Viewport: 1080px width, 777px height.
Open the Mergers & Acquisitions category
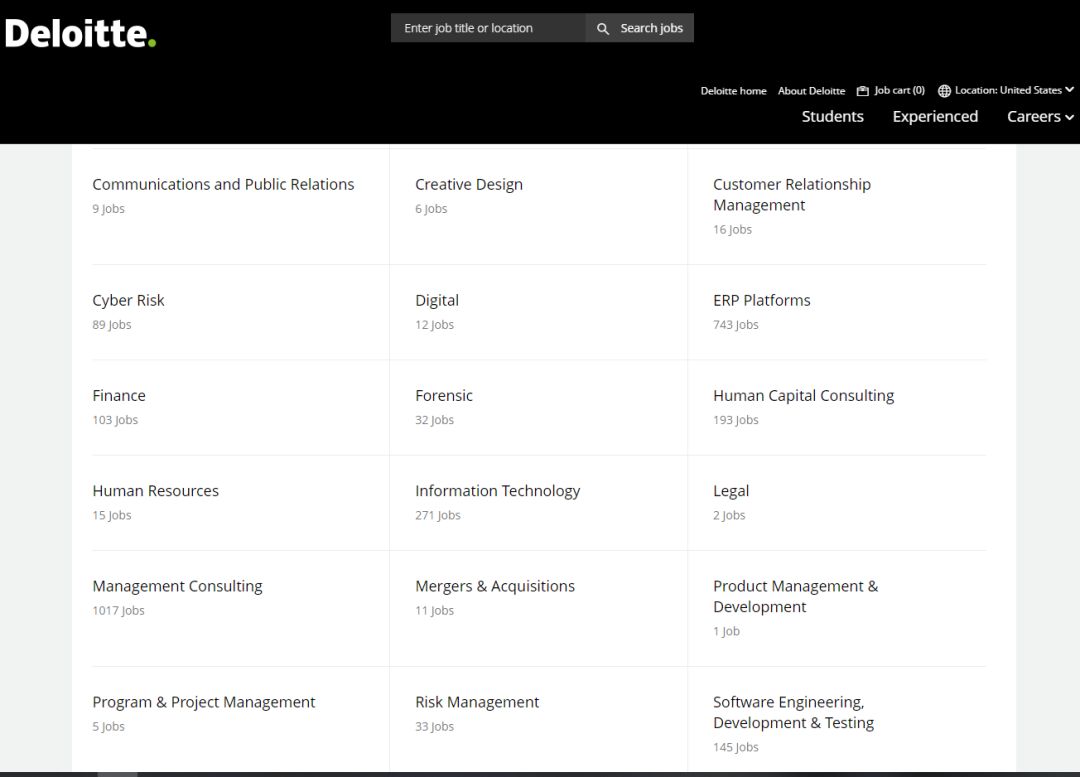(x=495, y=586)
